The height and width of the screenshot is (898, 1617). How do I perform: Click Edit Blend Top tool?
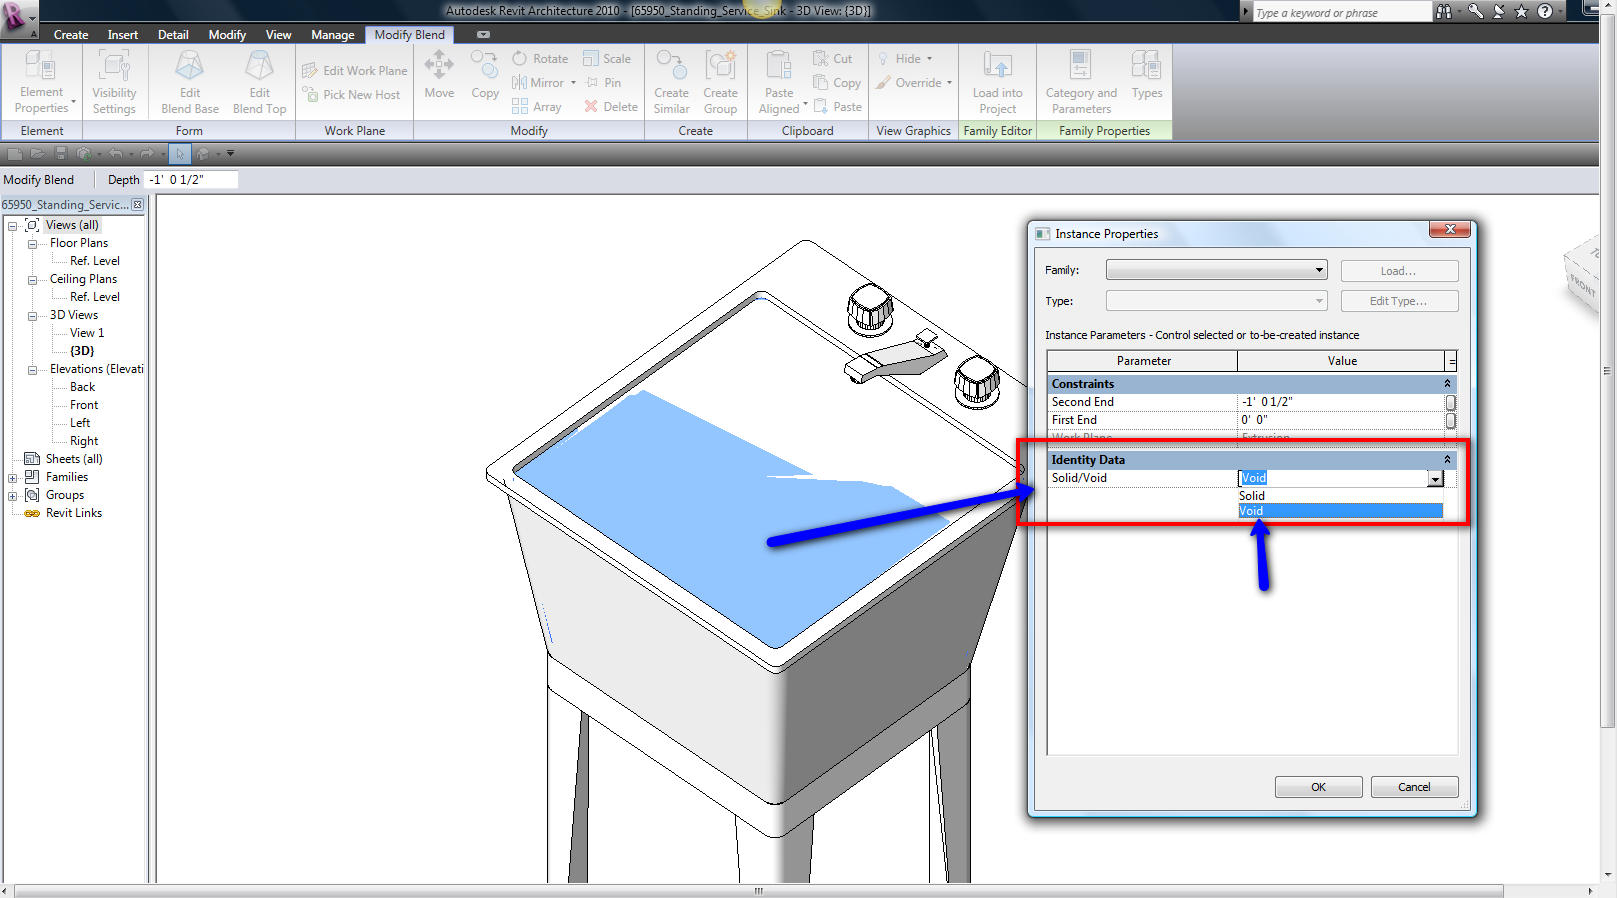pyautogui.click(x=260, y=83)
